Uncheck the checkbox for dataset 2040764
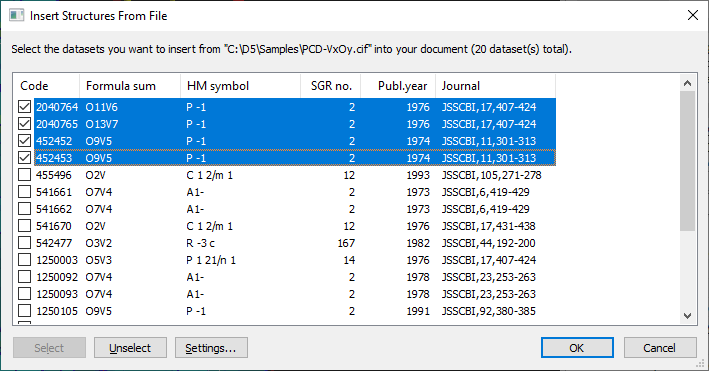Viewport: 709px width, 371px height. click(x=24, y=107)
